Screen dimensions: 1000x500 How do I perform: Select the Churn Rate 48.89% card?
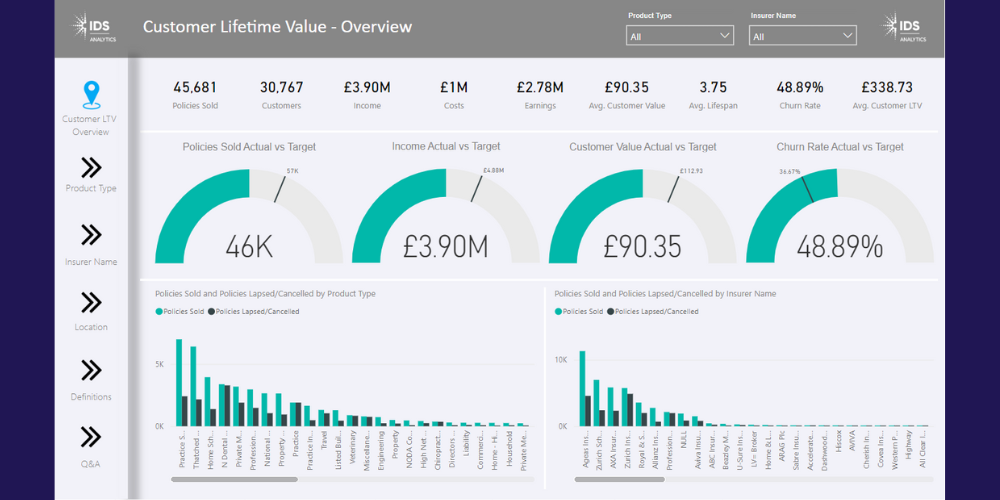tap(800, 94)
